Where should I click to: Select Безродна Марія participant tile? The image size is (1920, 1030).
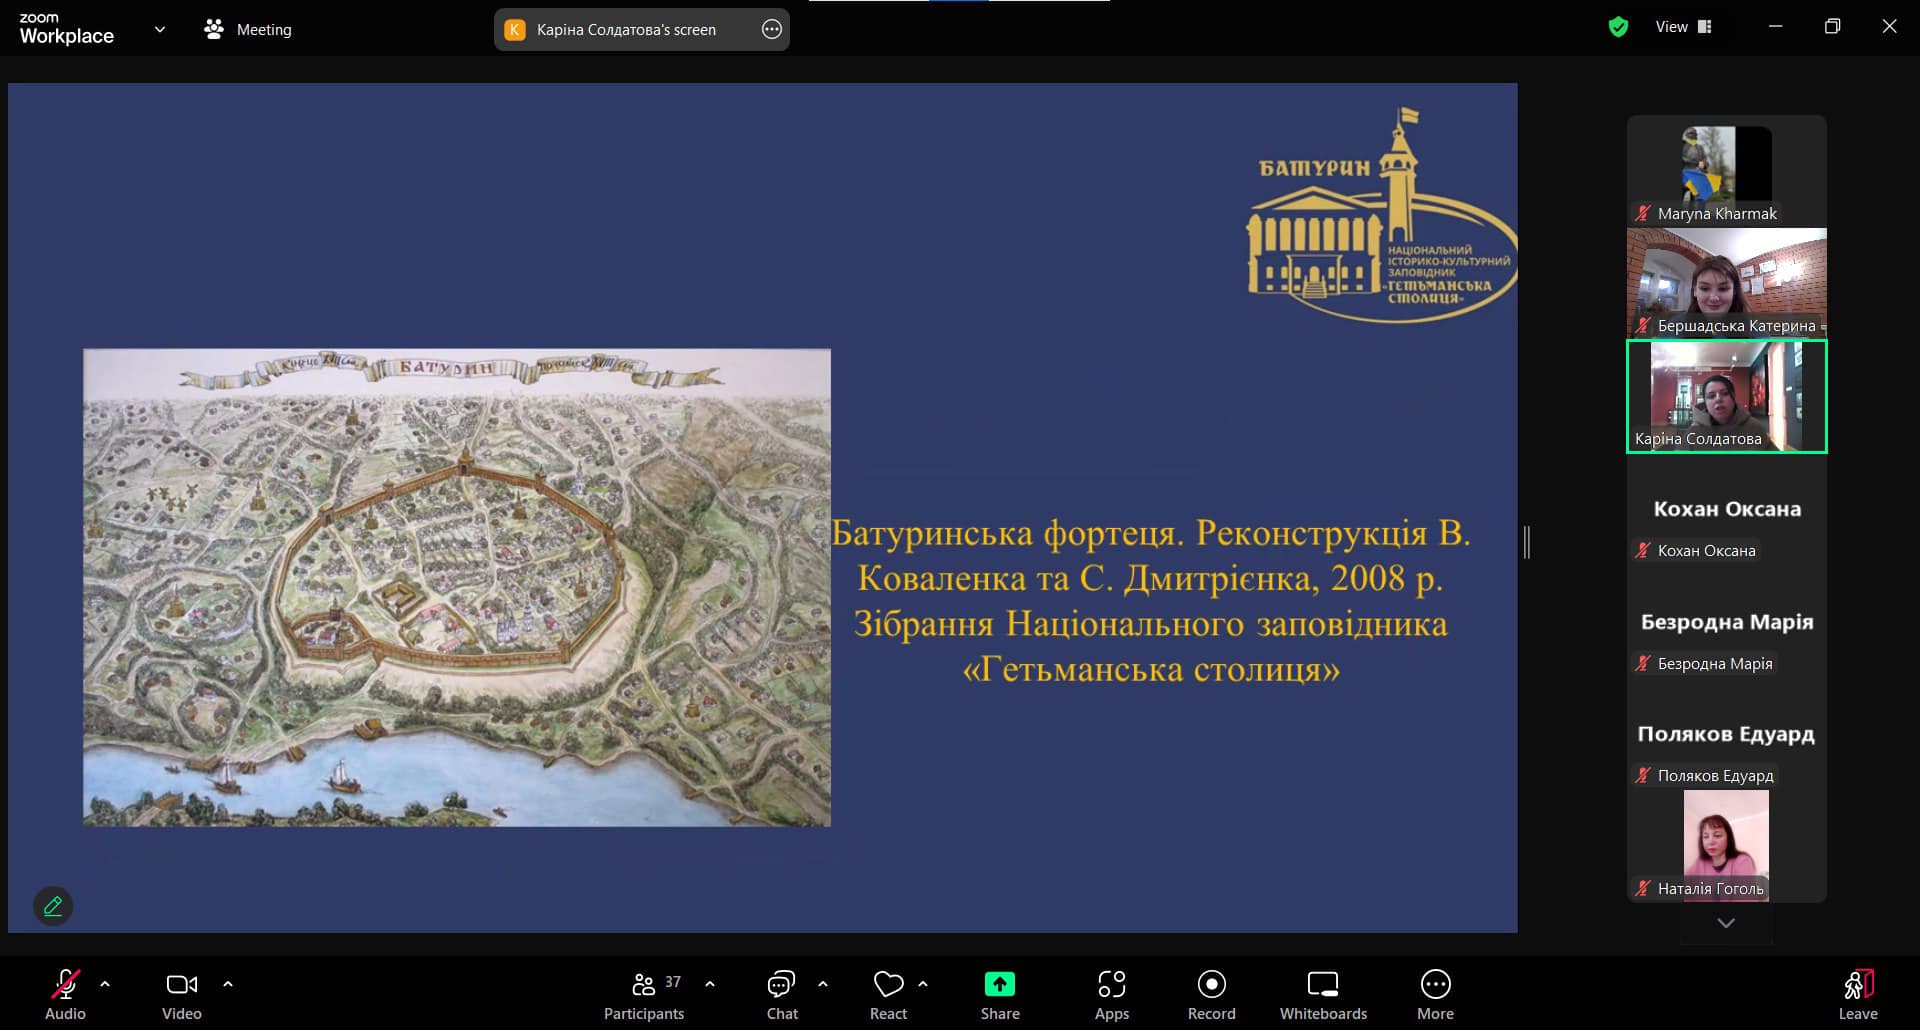pyautogui.click(x=1727, y=622)
